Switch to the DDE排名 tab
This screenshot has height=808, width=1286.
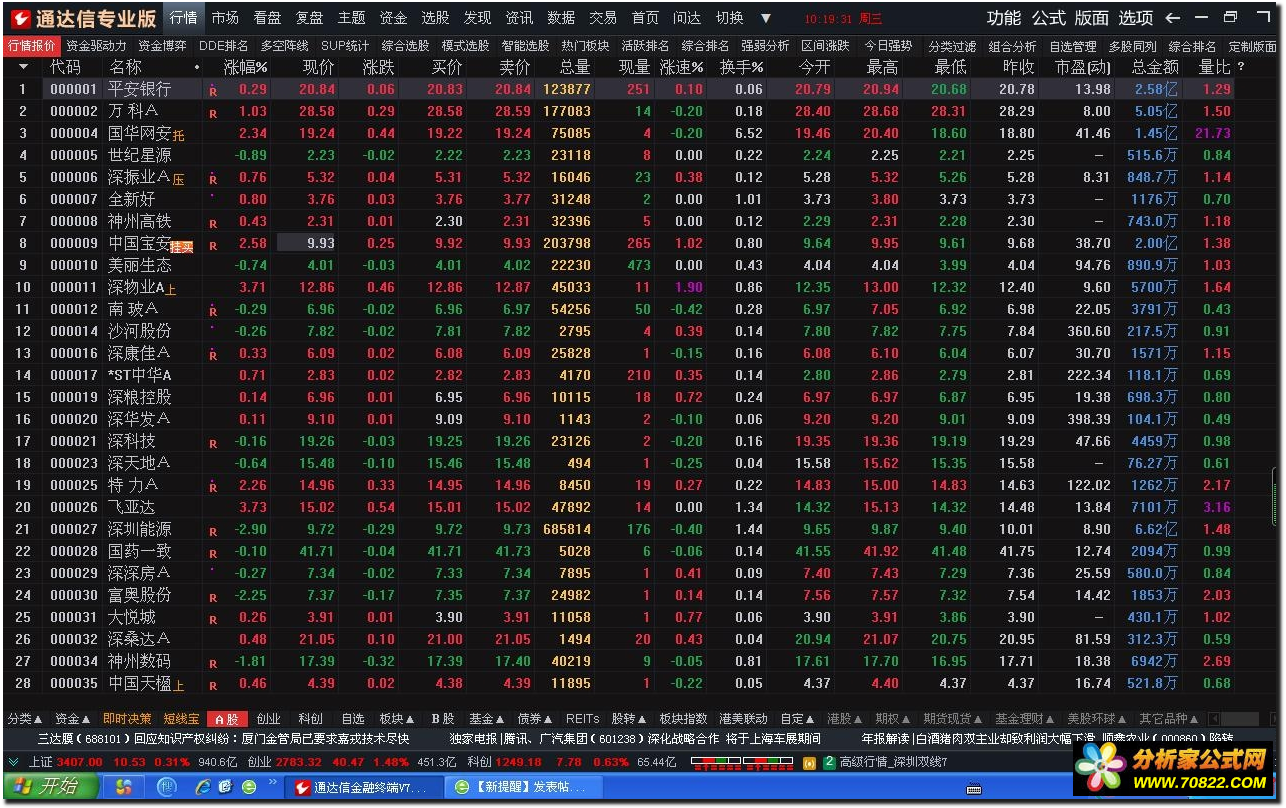coord(223,46)
